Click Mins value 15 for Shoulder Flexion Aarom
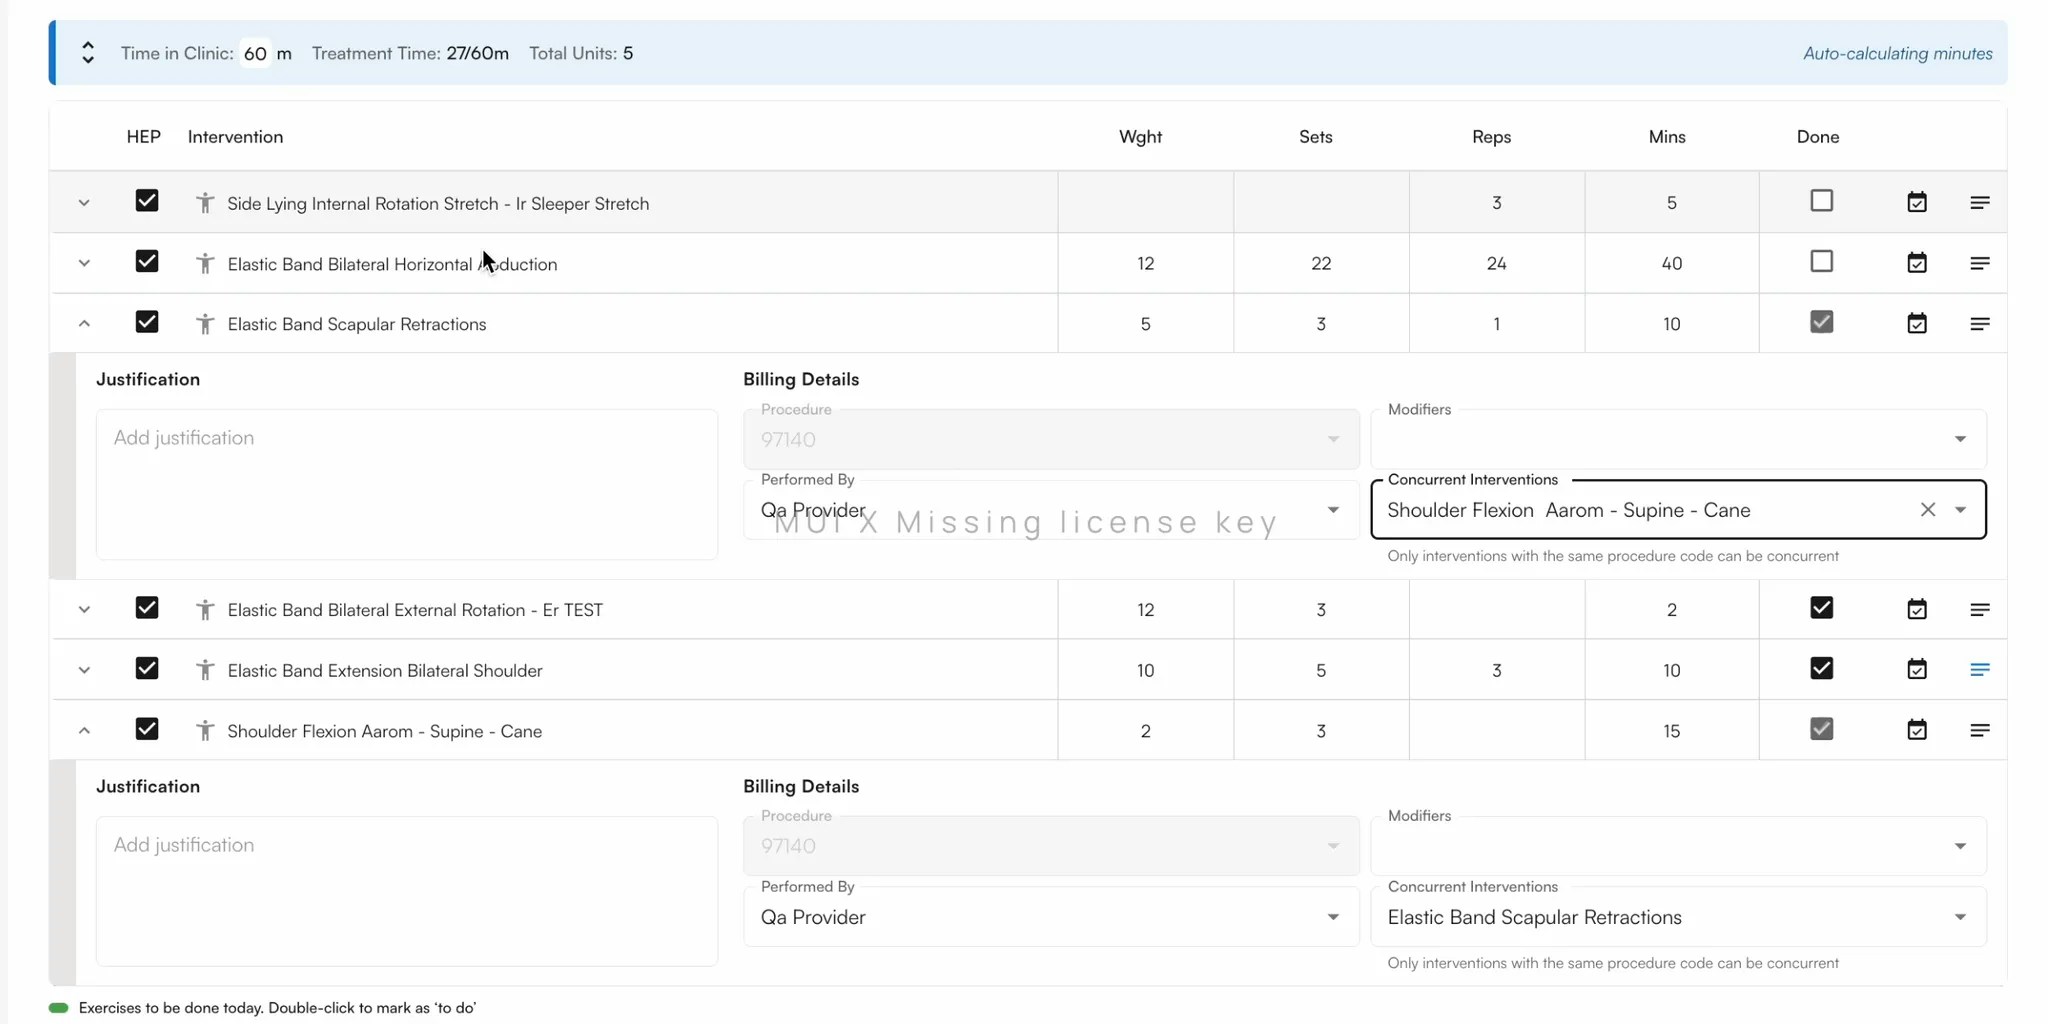This screenshot has height=1024, width=2048. pyautogui.click(x=1671, y=731)
